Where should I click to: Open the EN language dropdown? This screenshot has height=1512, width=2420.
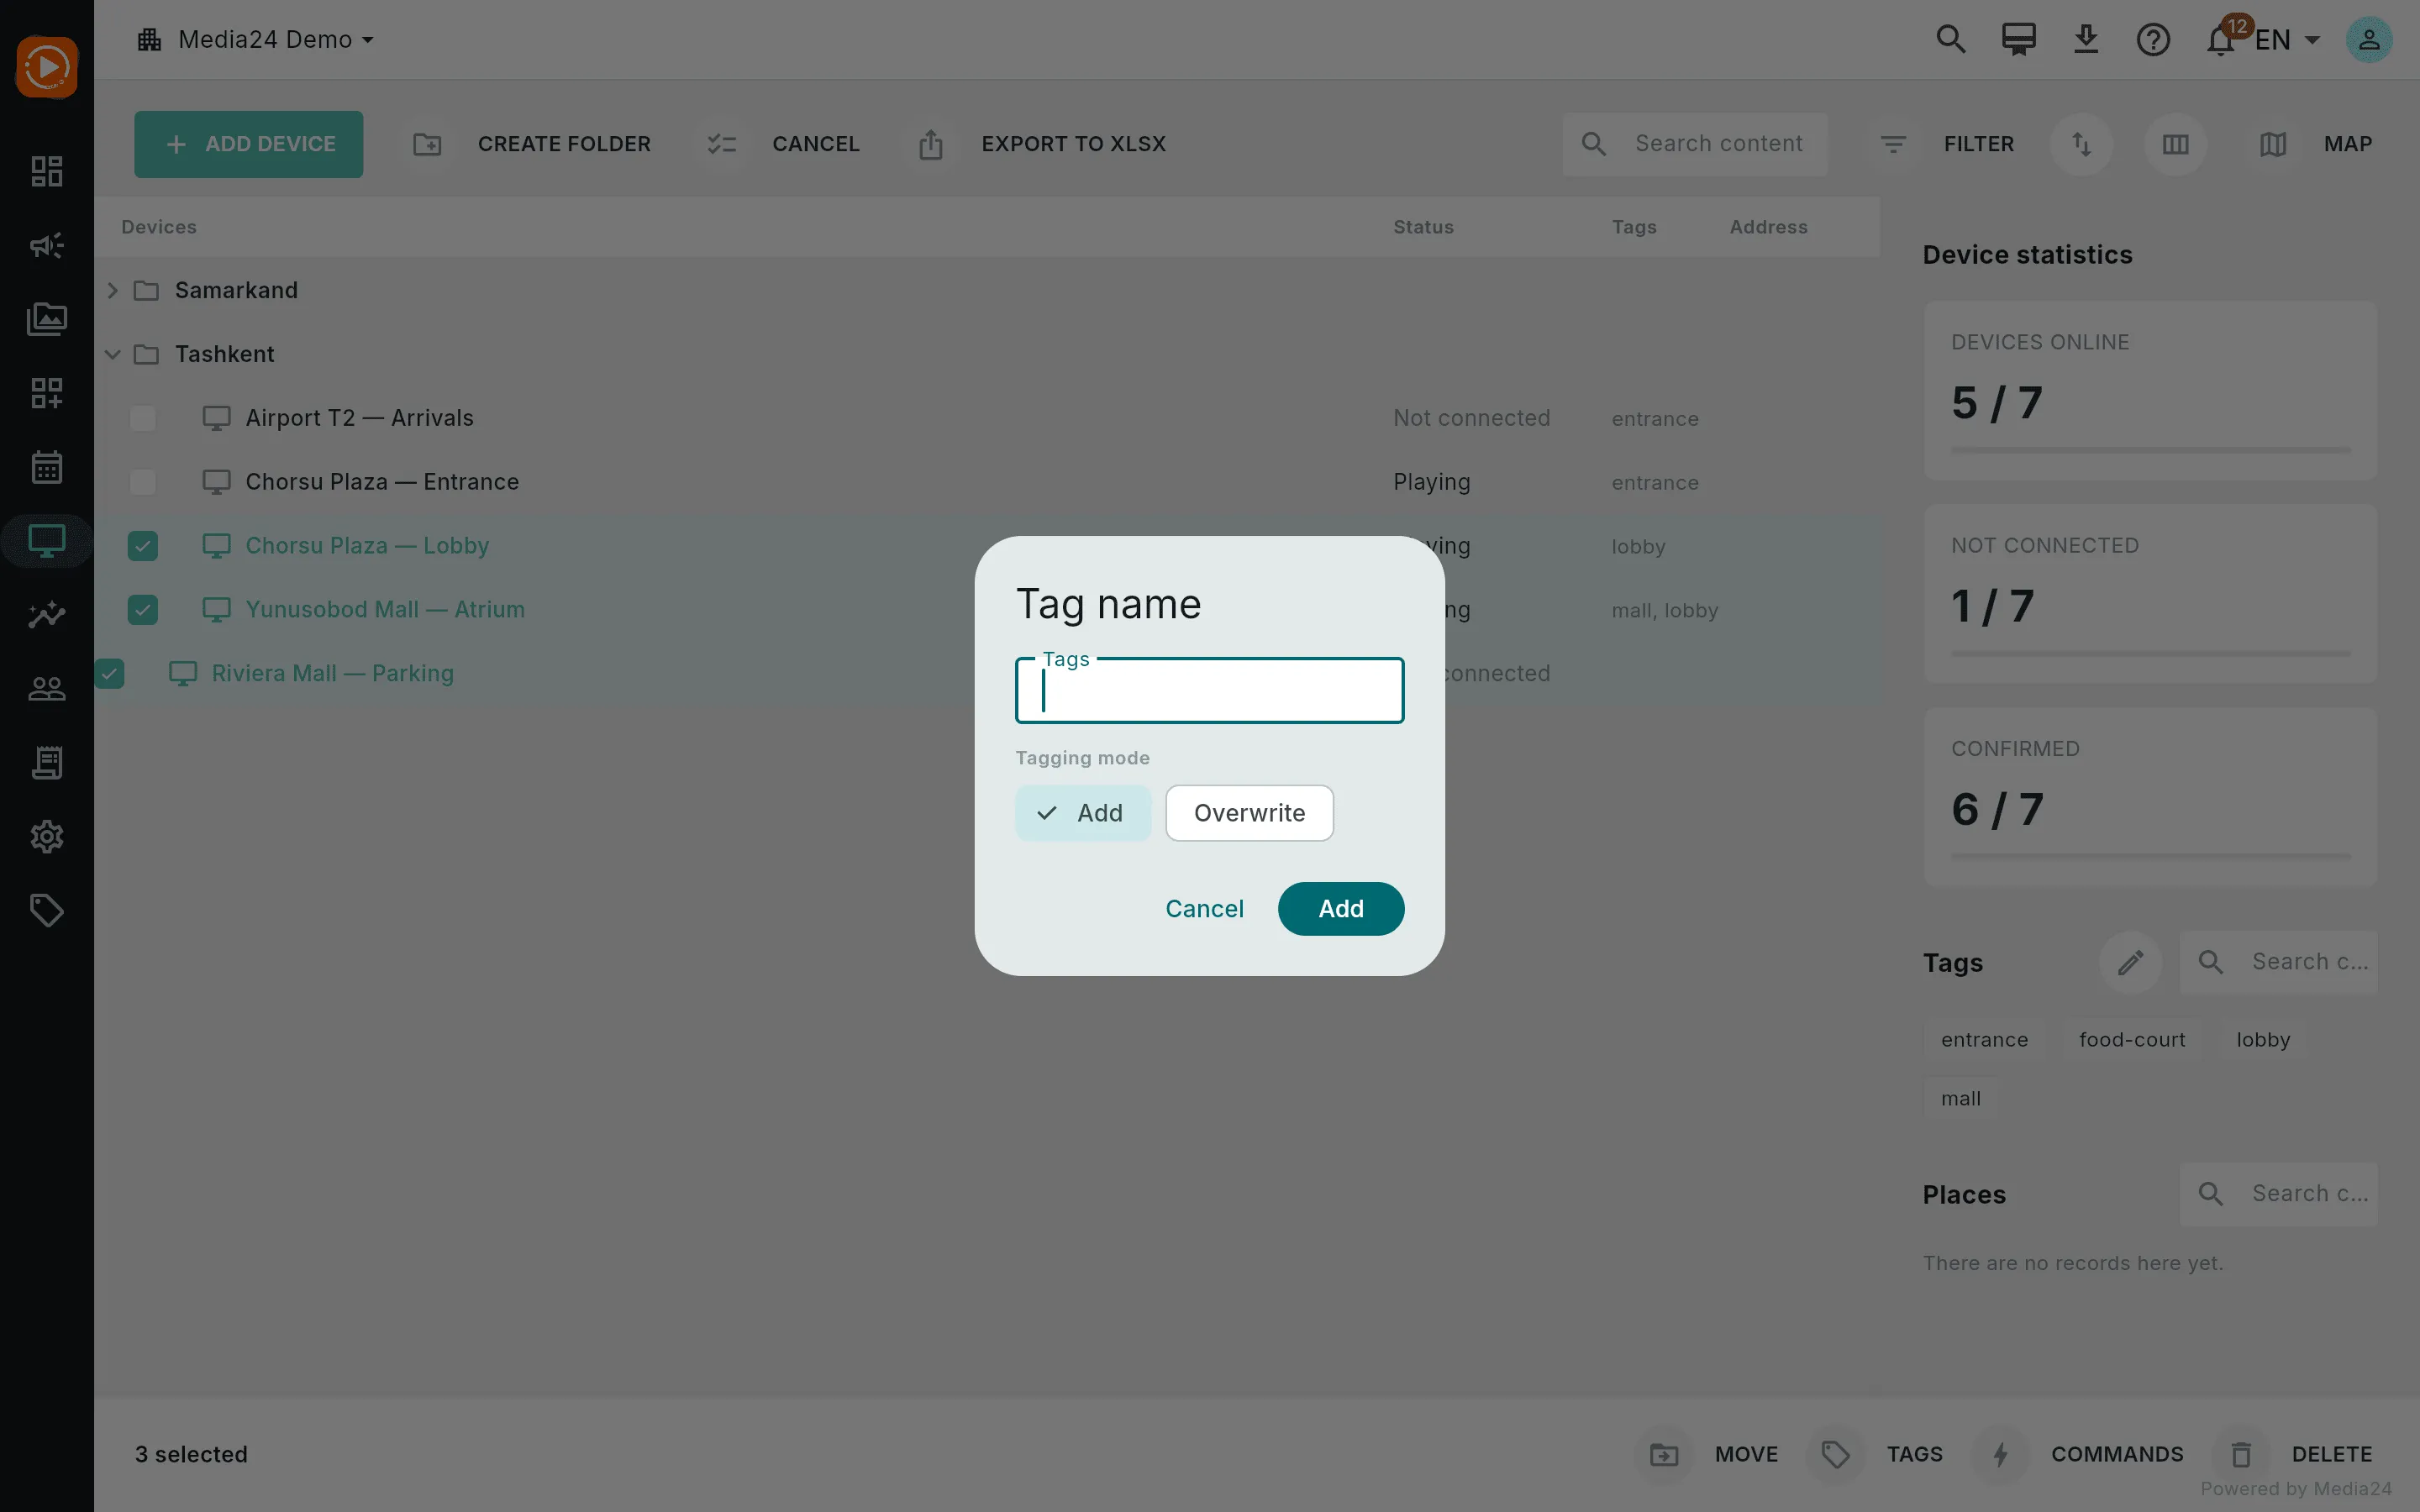pyautogui.click(x=2287, y=40)
